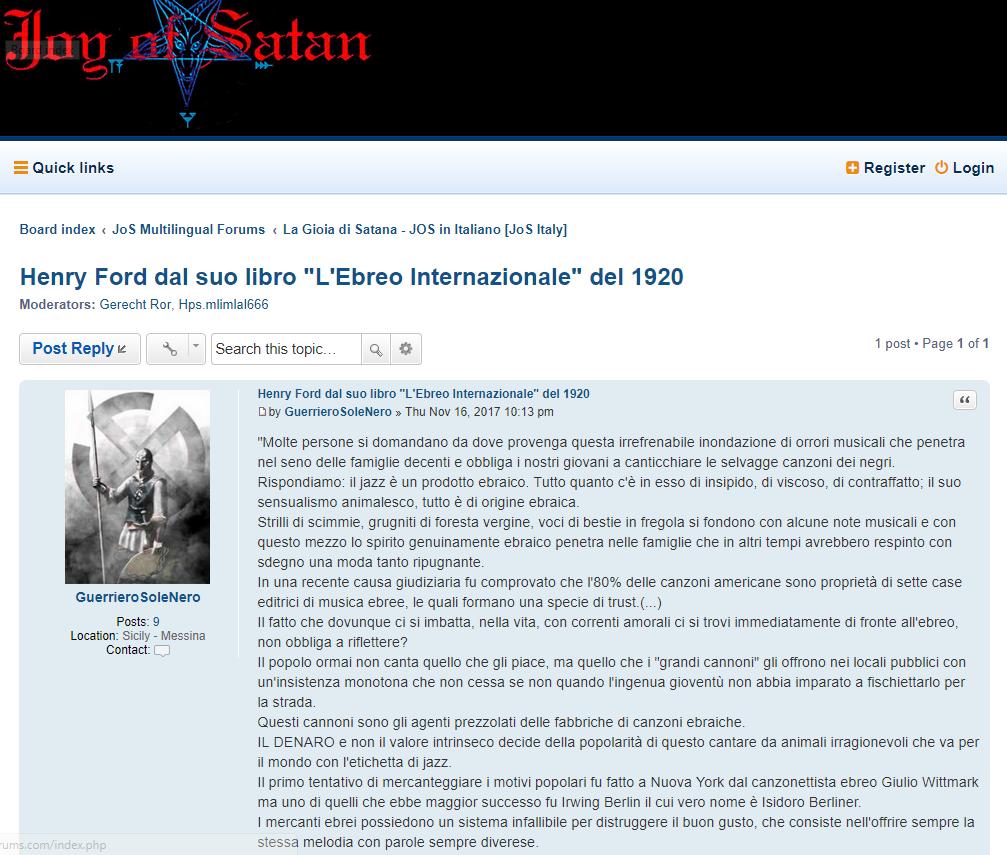Open advanced search gear icon

coord(405,349)
